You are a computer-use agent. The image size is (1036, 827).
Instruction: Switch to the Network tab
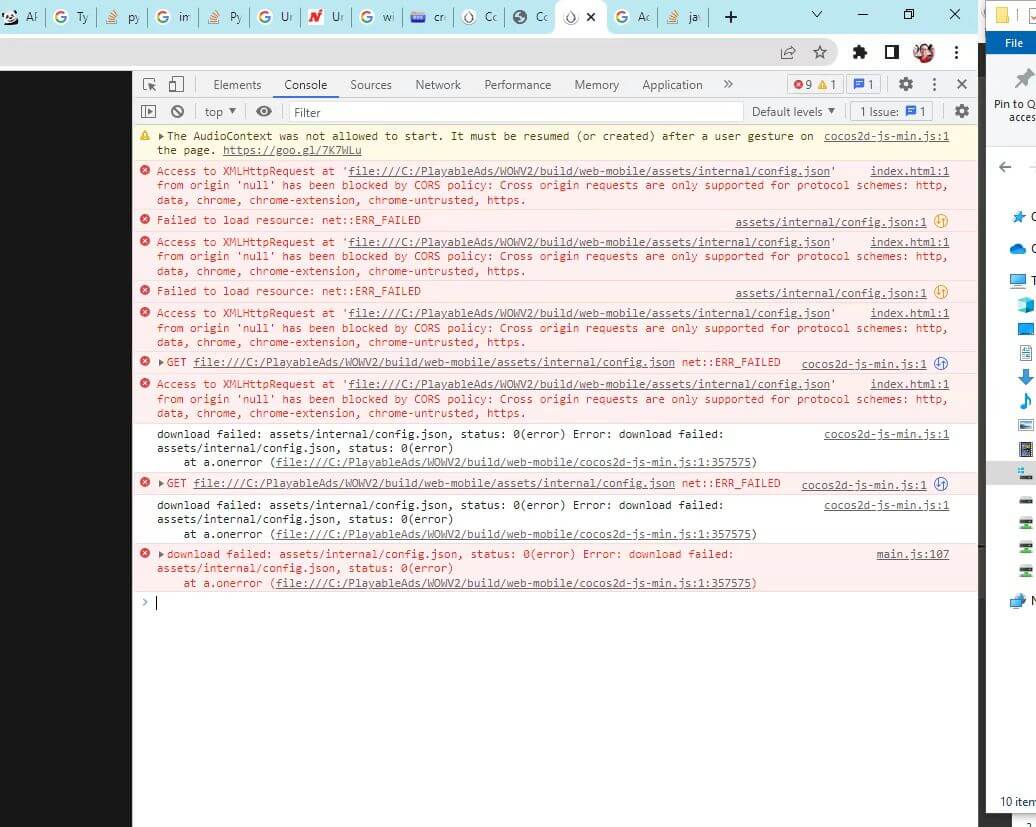pyautogui.click(x=438, y=85)
